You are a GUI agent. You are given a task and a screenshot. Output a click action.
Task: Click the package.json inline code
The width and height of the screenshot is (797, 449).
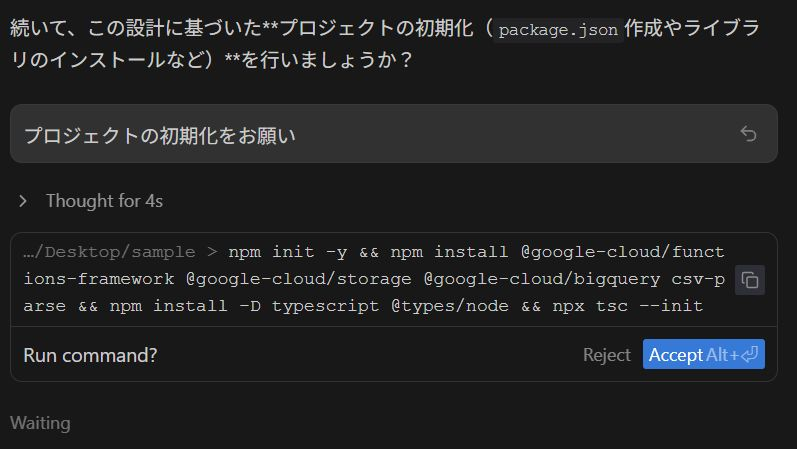(560, 29)
